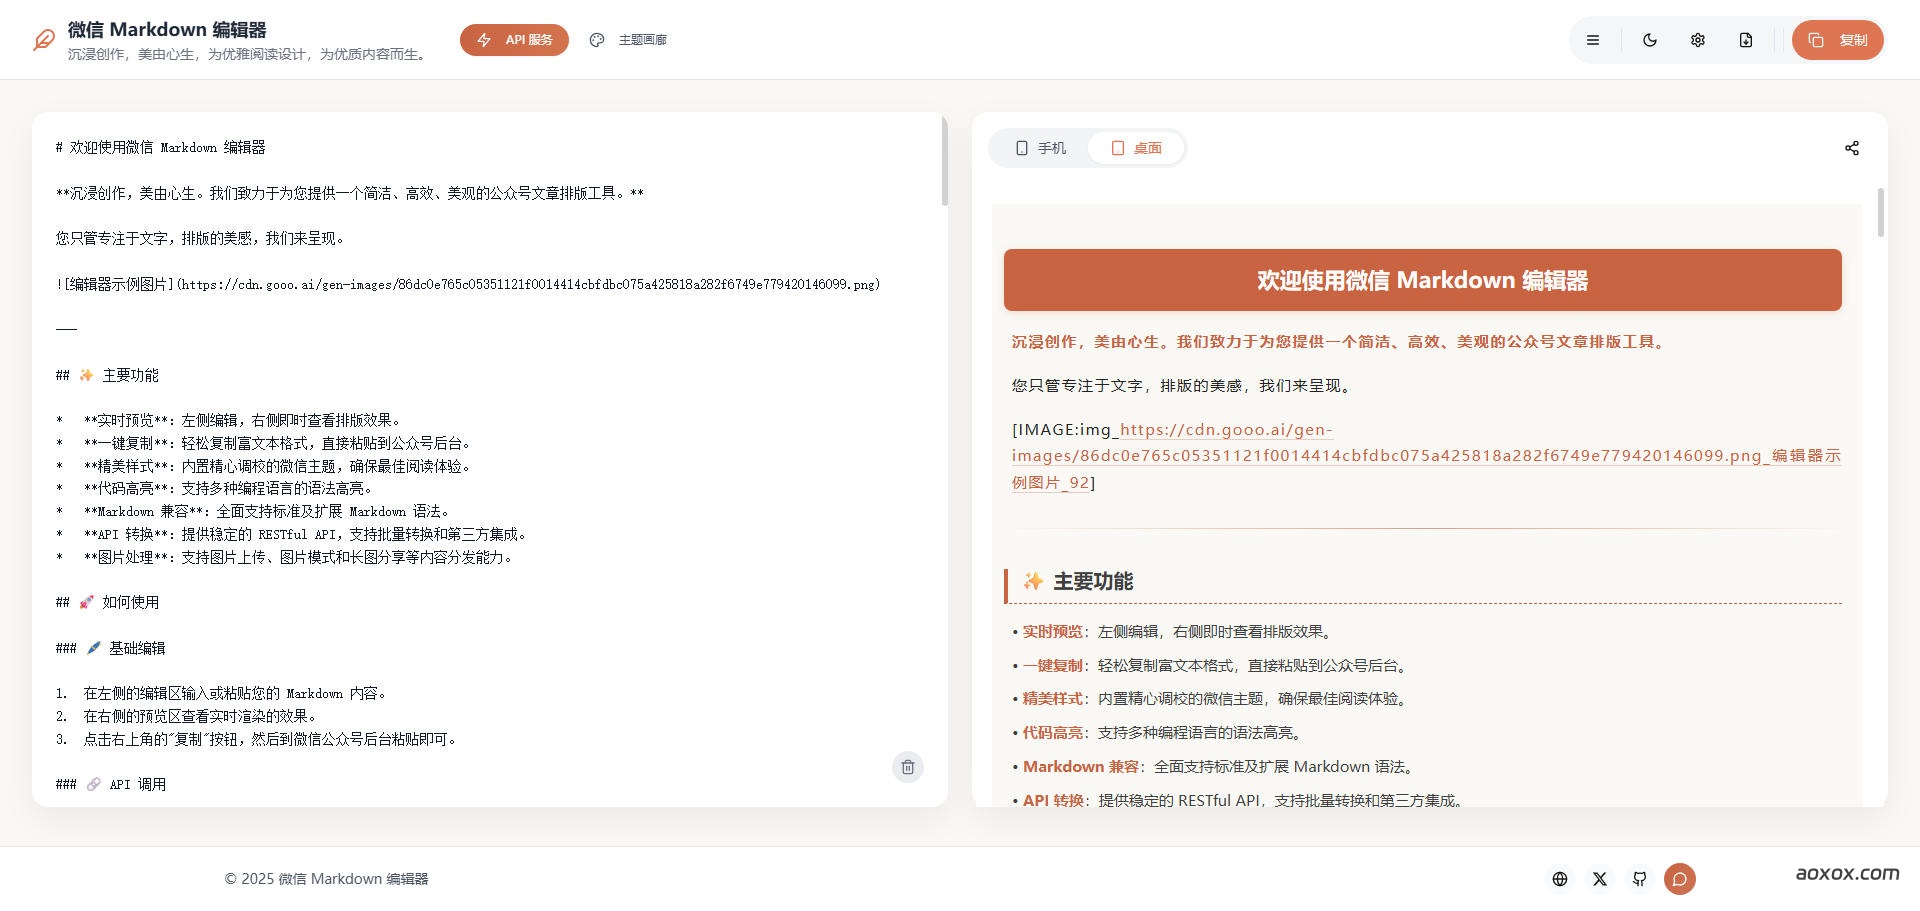Screen dimensions: 1920x911
Task: Open the website globe icon in the footer
Action: click(x=1559, y=879)
